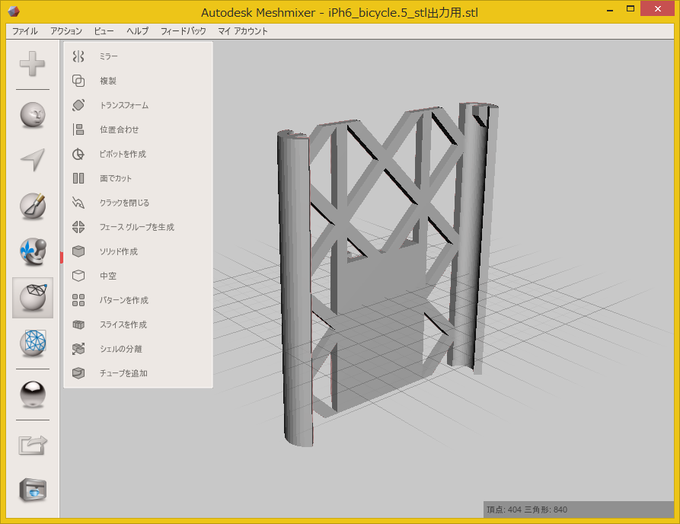Viewport: 680px width, 524px height.
Task: Select the パターンを作成 label
Action: tap(124, 300)
